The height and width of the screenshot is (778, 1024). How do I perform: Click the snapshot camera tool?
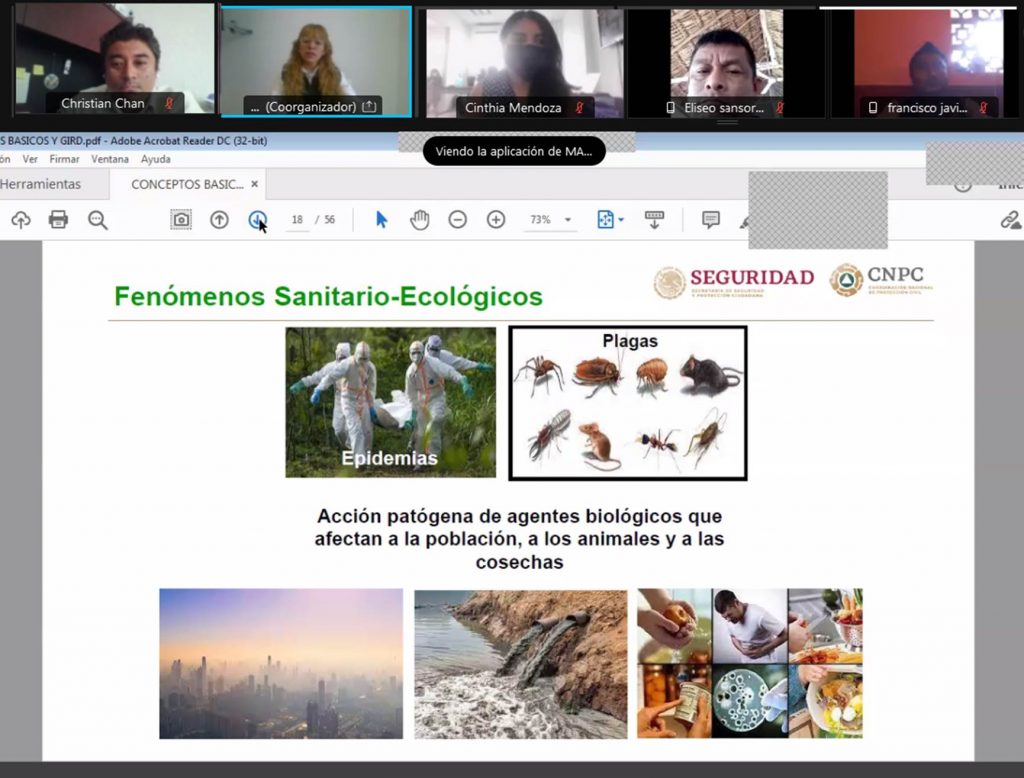[x=181, y=220]
